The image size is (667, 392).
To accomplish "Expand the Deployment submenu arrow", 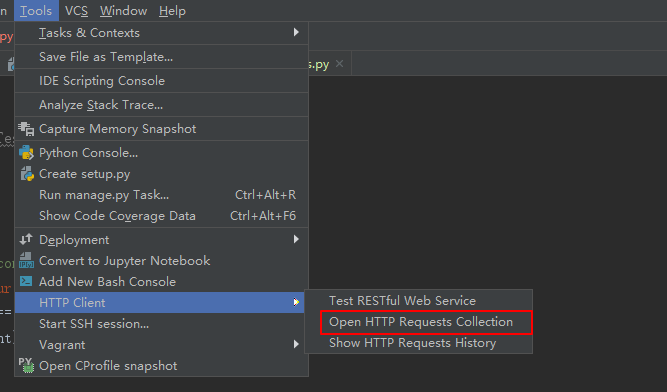I will 296,239.
